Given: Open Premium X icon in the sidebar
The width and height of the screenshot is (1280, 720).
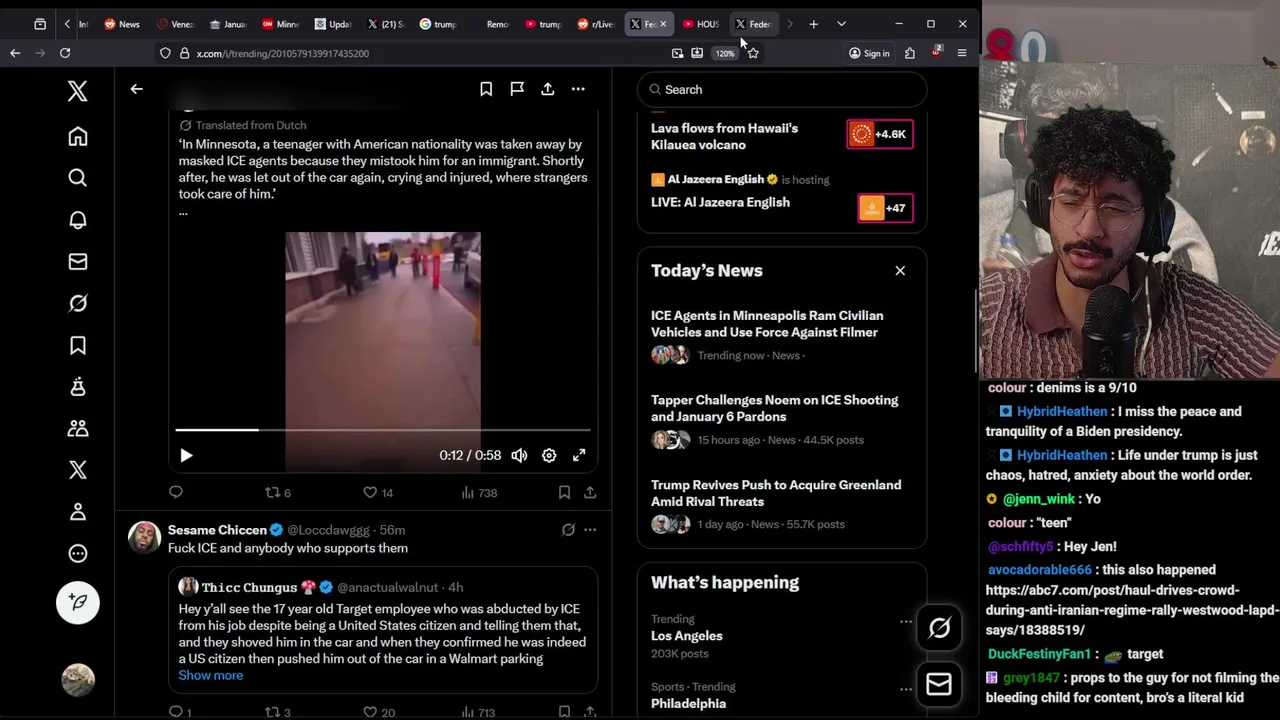Looking at the screenshot, I should (x=78, y=470).
